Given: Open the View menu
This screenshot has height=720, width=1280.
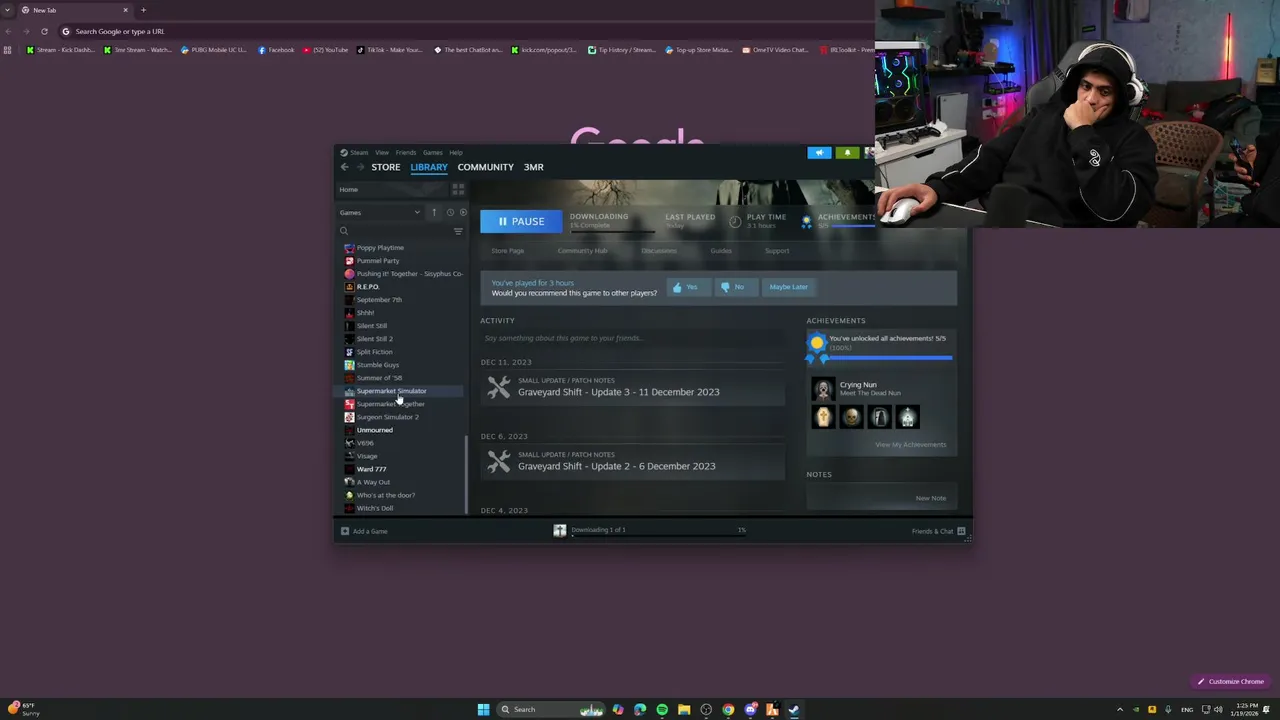Looking at the screenshot, I should pyautogui.click(x=382, y=153).
